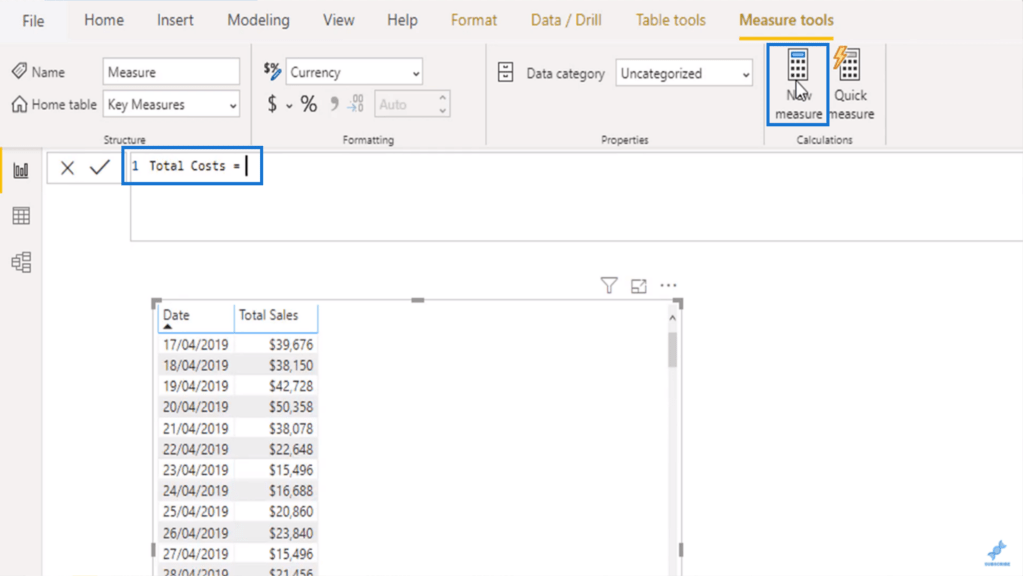
Task: Click the Focus mode icon on the visual
Action: 639,285
